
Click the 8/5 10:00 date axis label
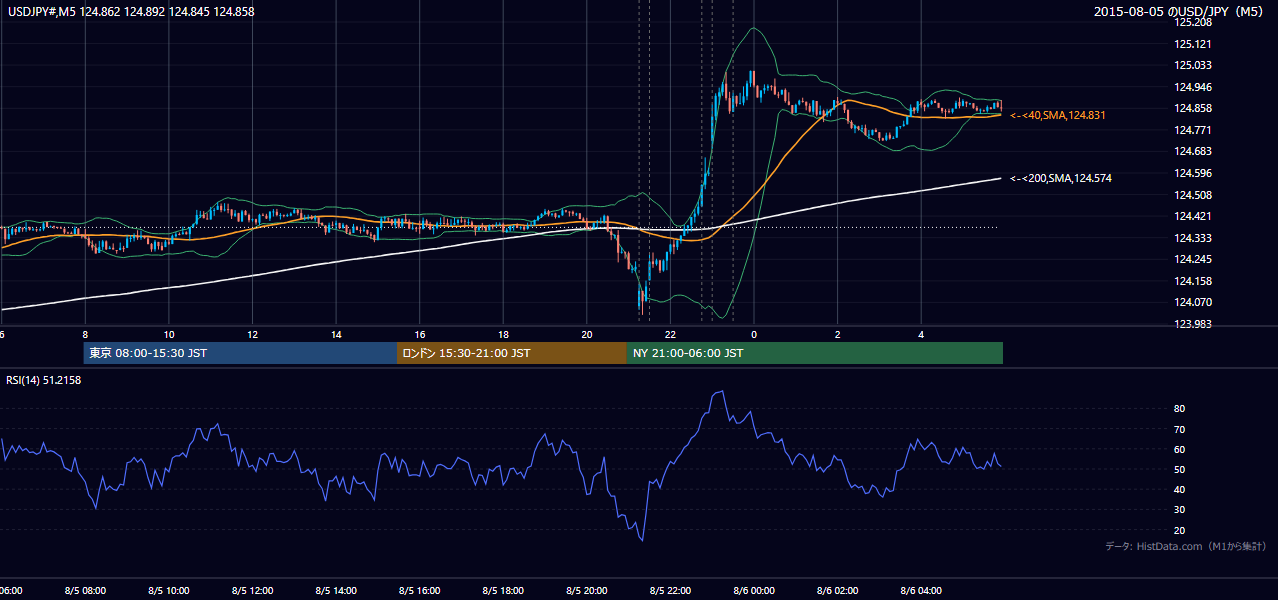[169, 591]
